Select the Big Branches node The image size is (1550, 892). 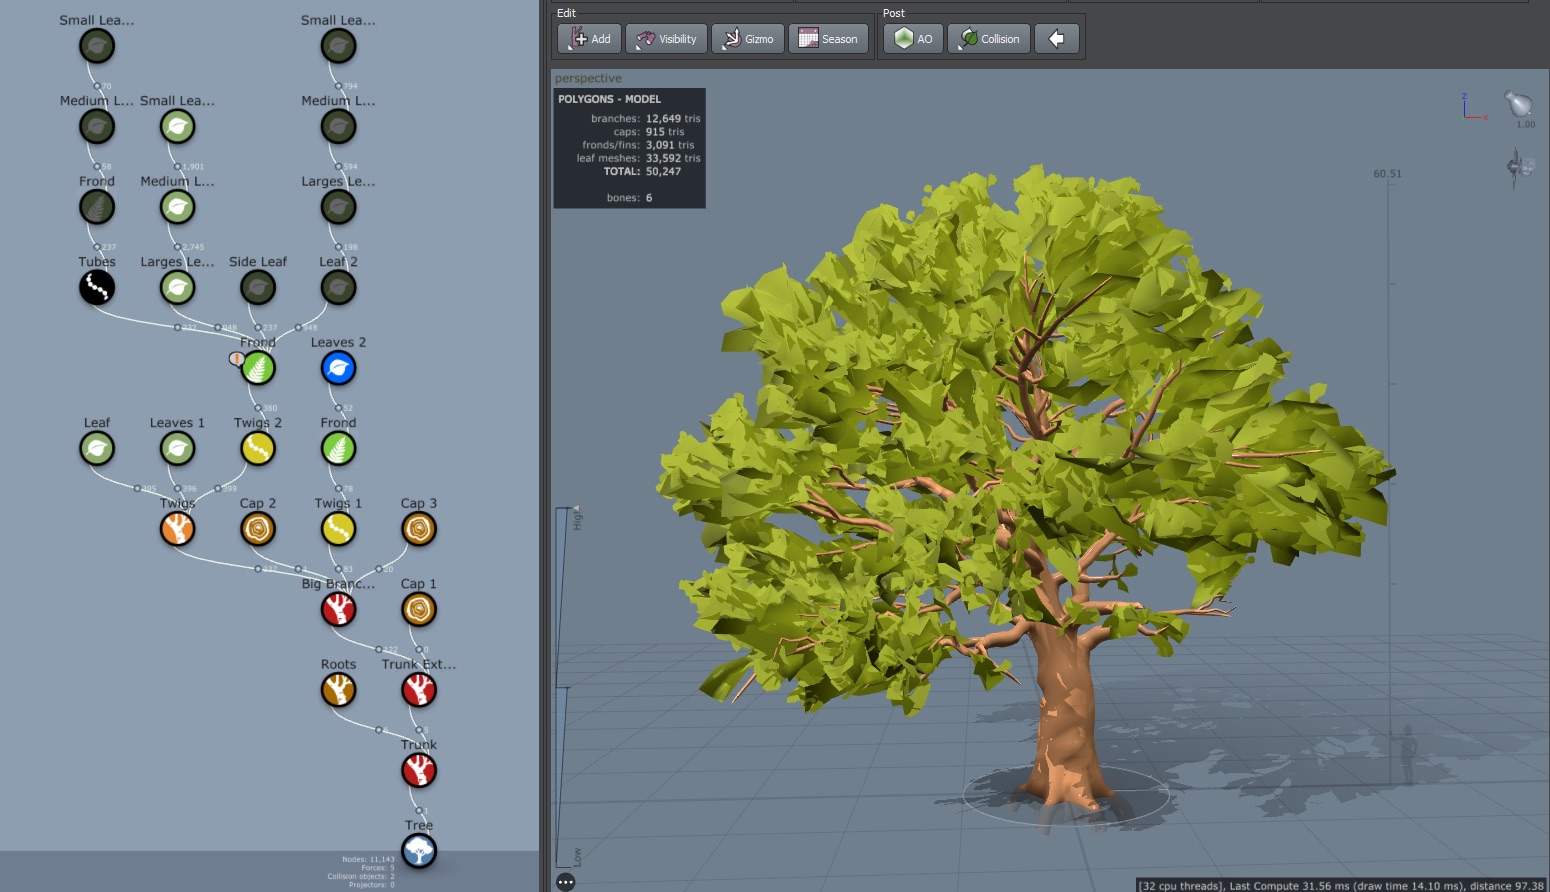[338, 609]
